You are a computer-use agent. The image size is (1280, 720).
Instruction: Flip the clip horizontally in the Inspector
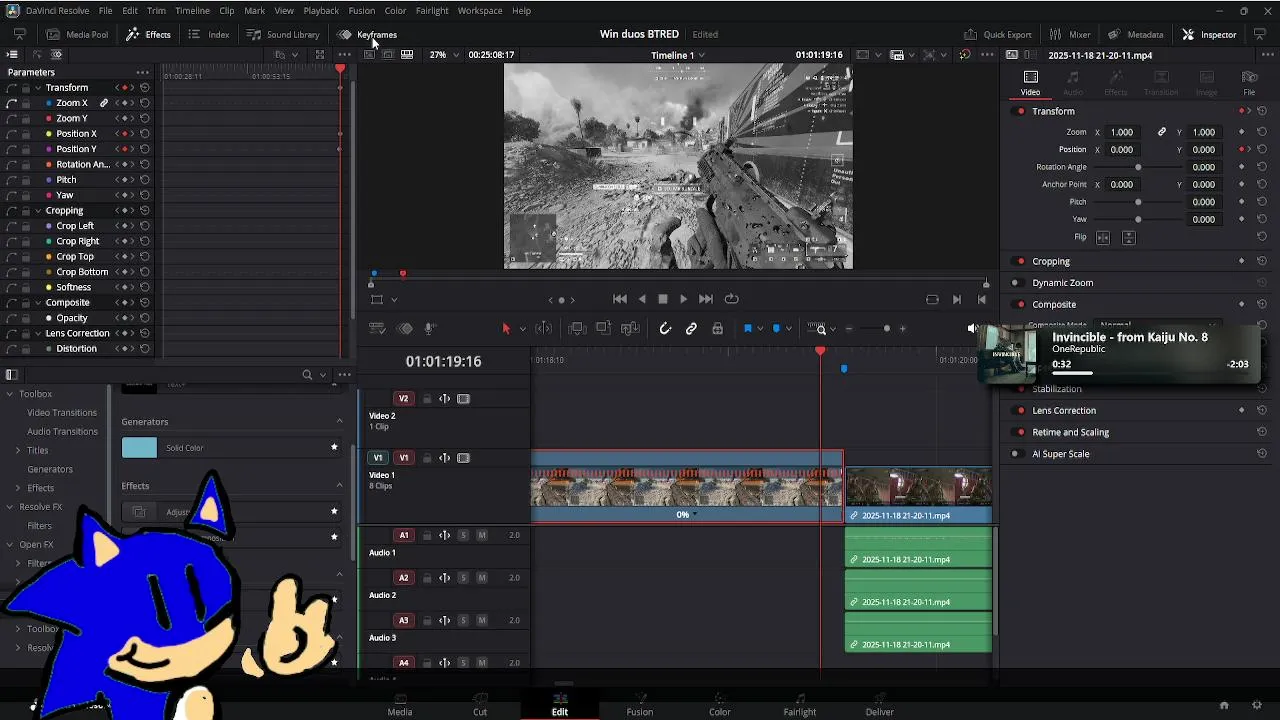(1103, 237)
